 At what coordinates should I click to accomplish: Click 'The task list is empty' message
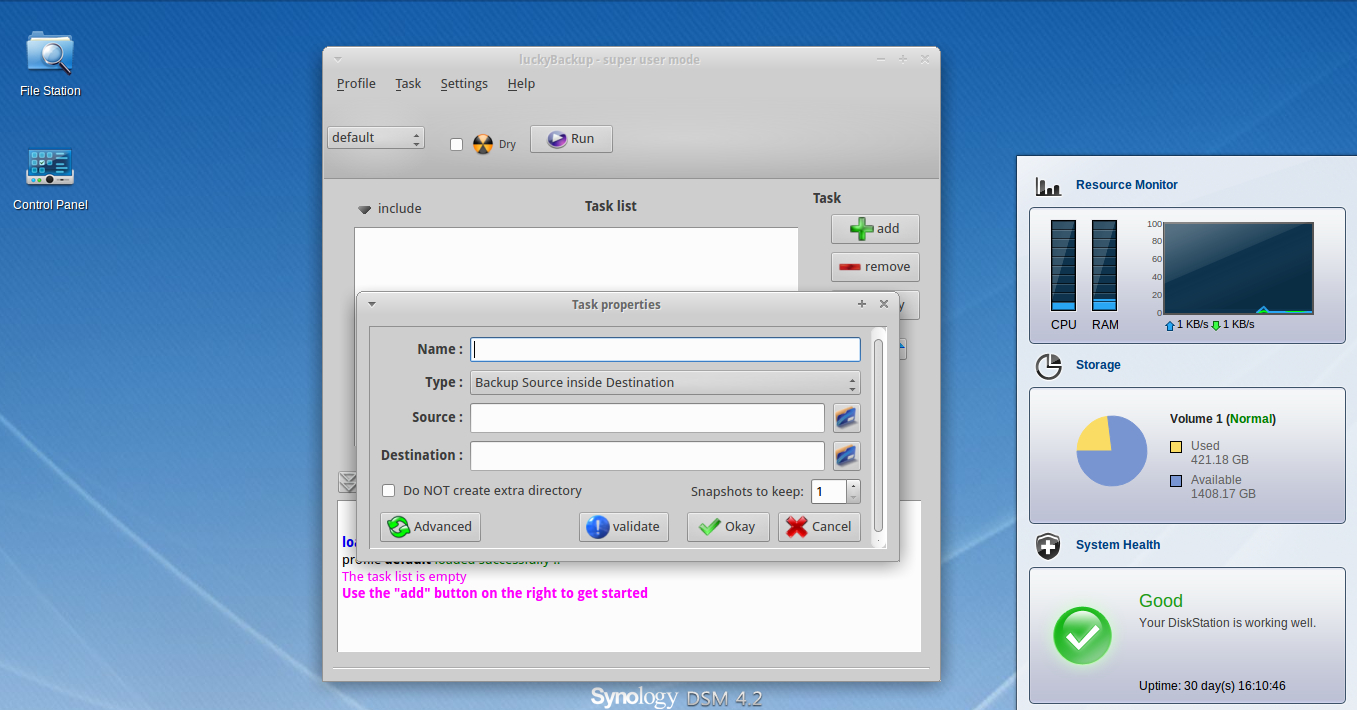(404, 577)
